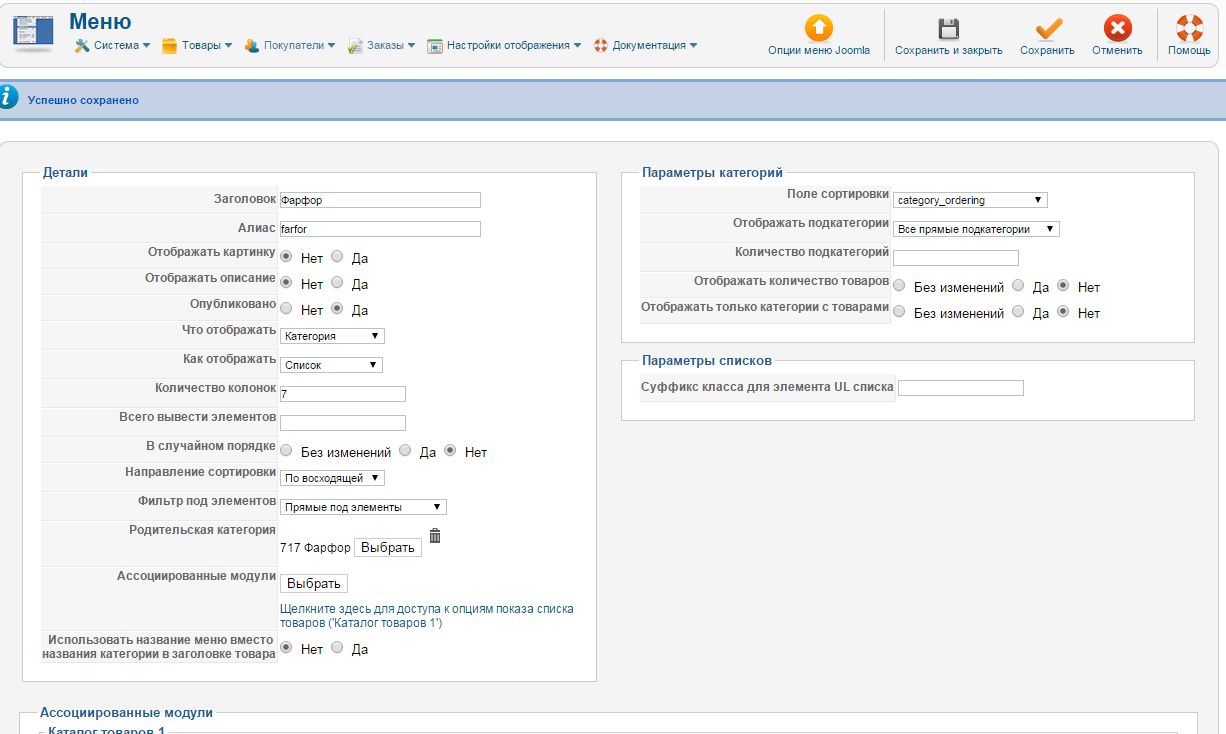Click the Menu component logo icon
The width and height of the screenshot is (1226, 734).
[32, 31]
